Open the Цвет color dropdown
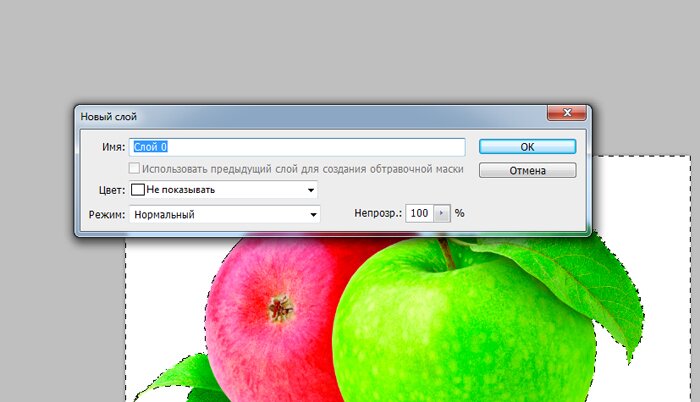The width and height of the screenshot is (700, 402). pos(224,190)
